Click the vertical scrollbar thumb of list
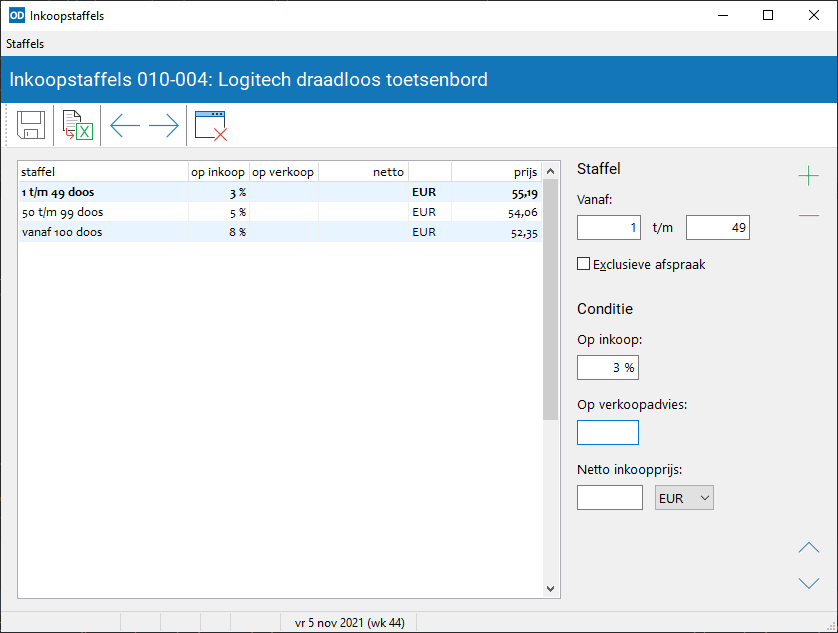 pyautogui.click(x=550, y=299)
